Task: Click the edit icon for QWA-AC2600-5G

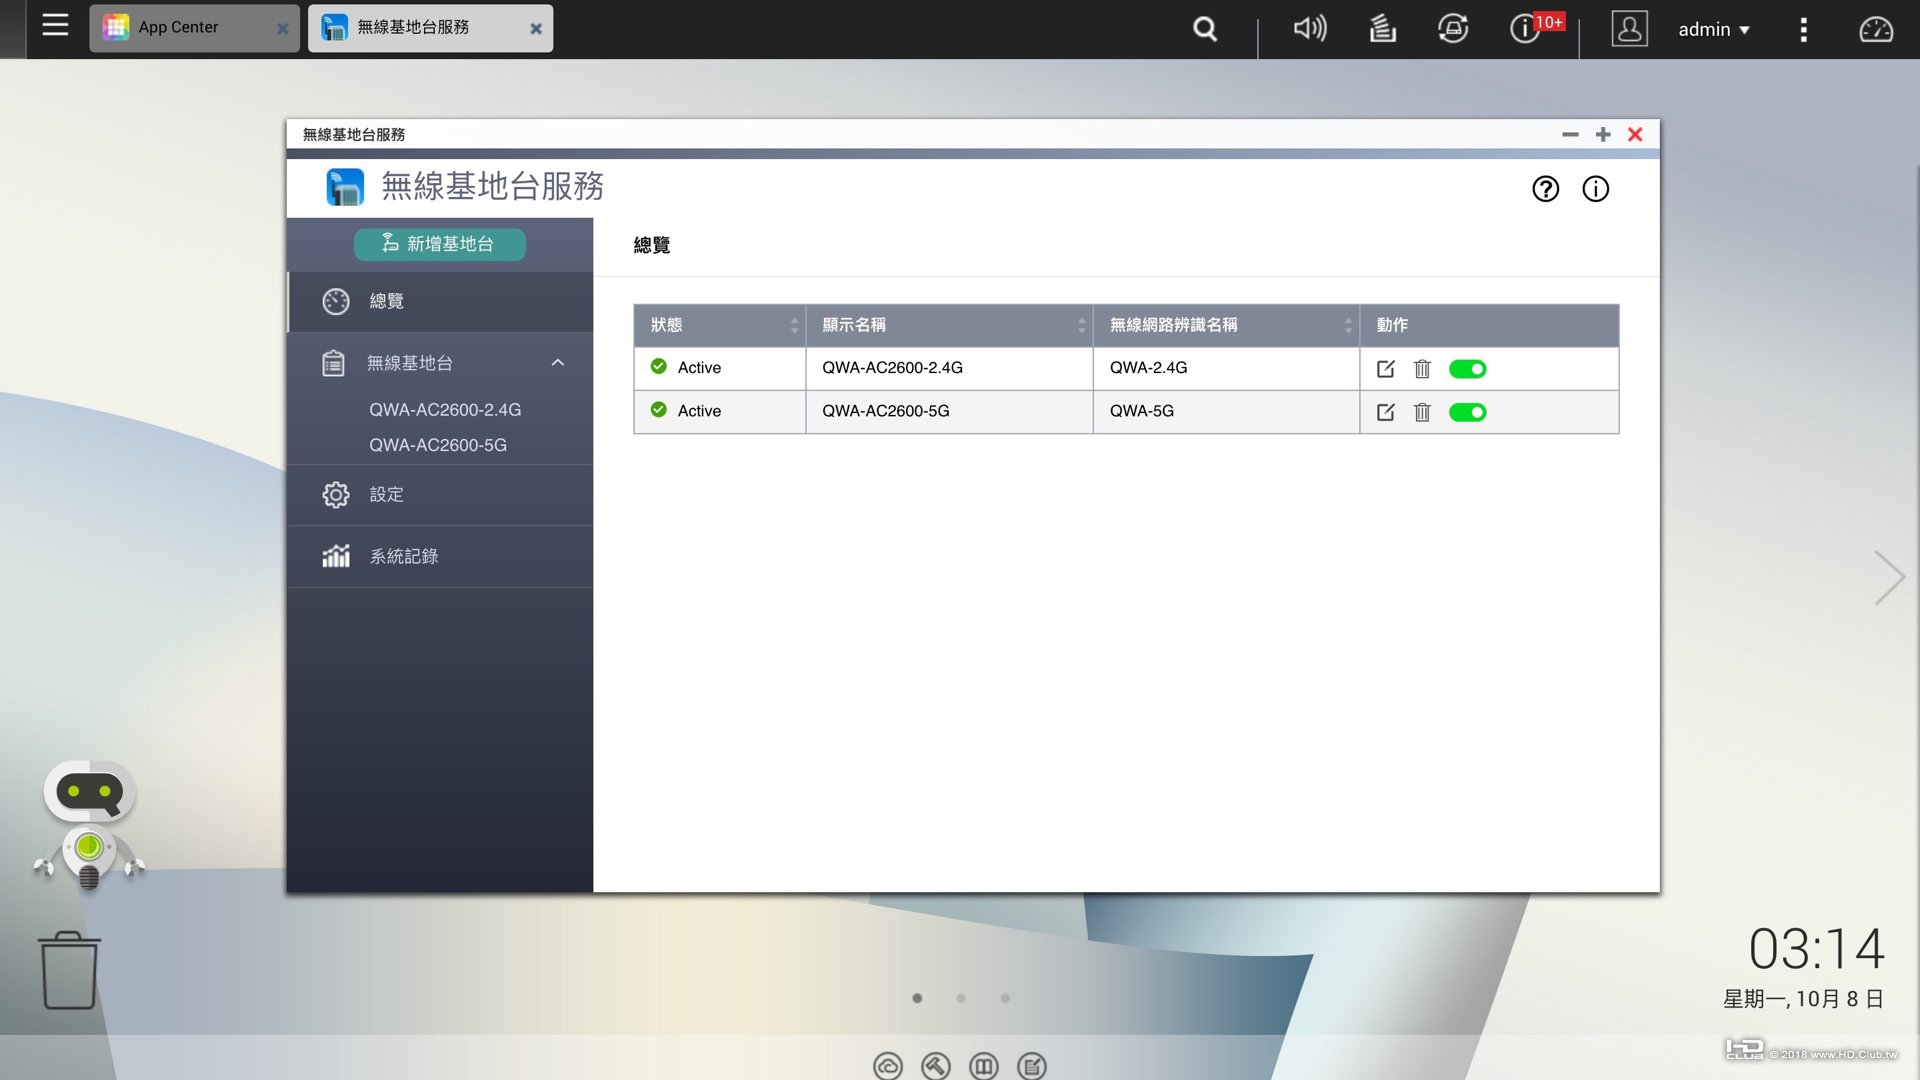Action: (x=1385, y=410)
